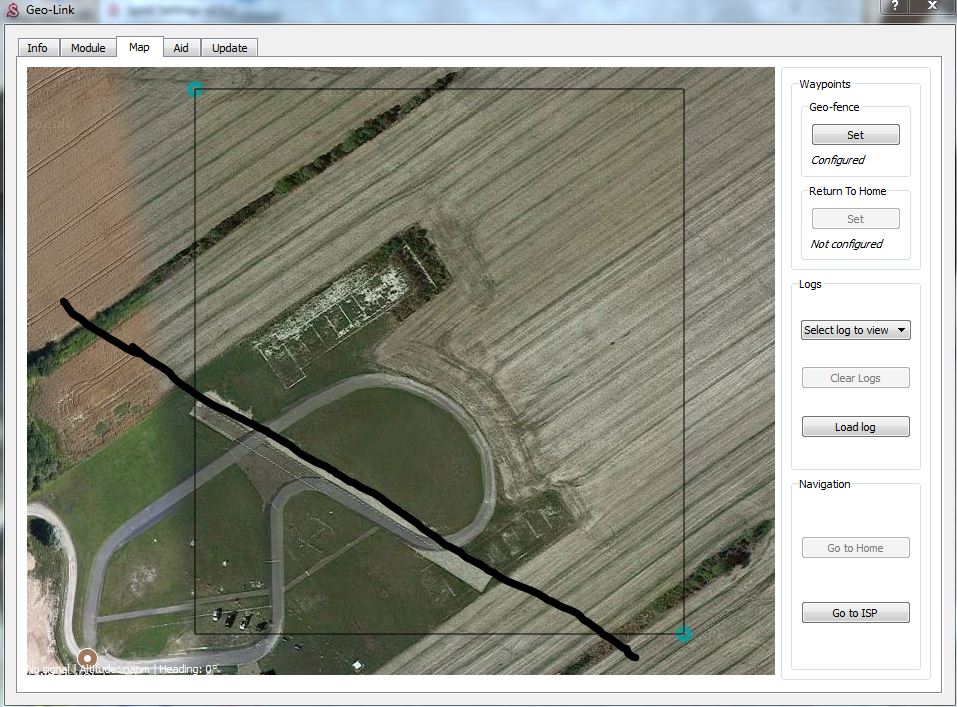957x707 pixels.
Task: Click the Geo-Link app icon in title bar
Action: tap(12, 9)
